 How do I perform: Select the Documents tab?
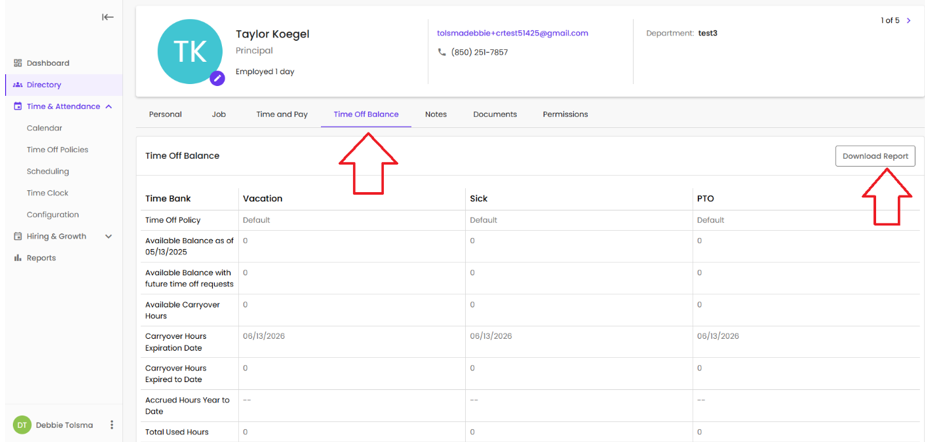(x=494, y=114)
